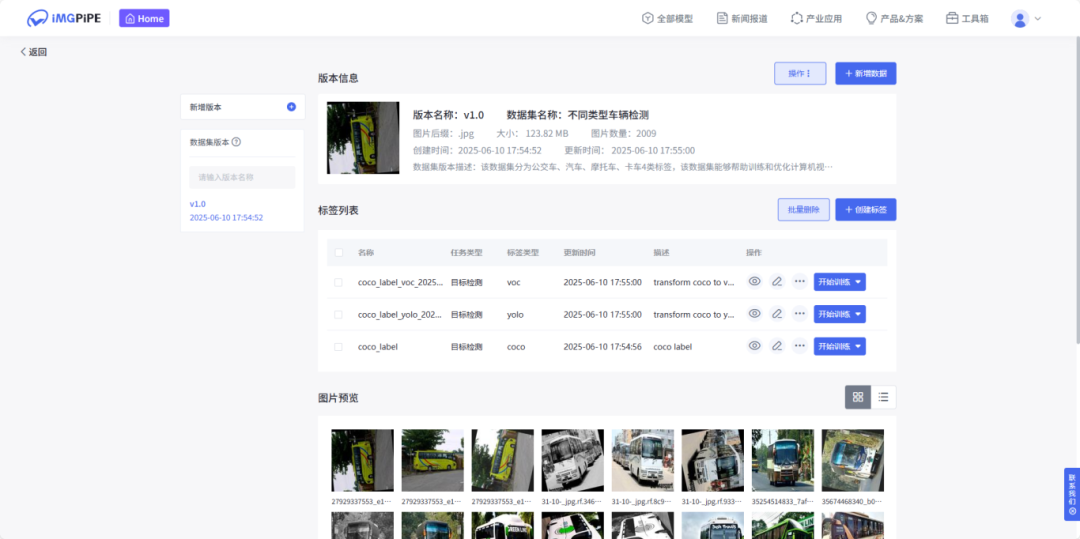Open 开始训练 dropdown for voc row
1080x539 pixels.
click(840, 282)
